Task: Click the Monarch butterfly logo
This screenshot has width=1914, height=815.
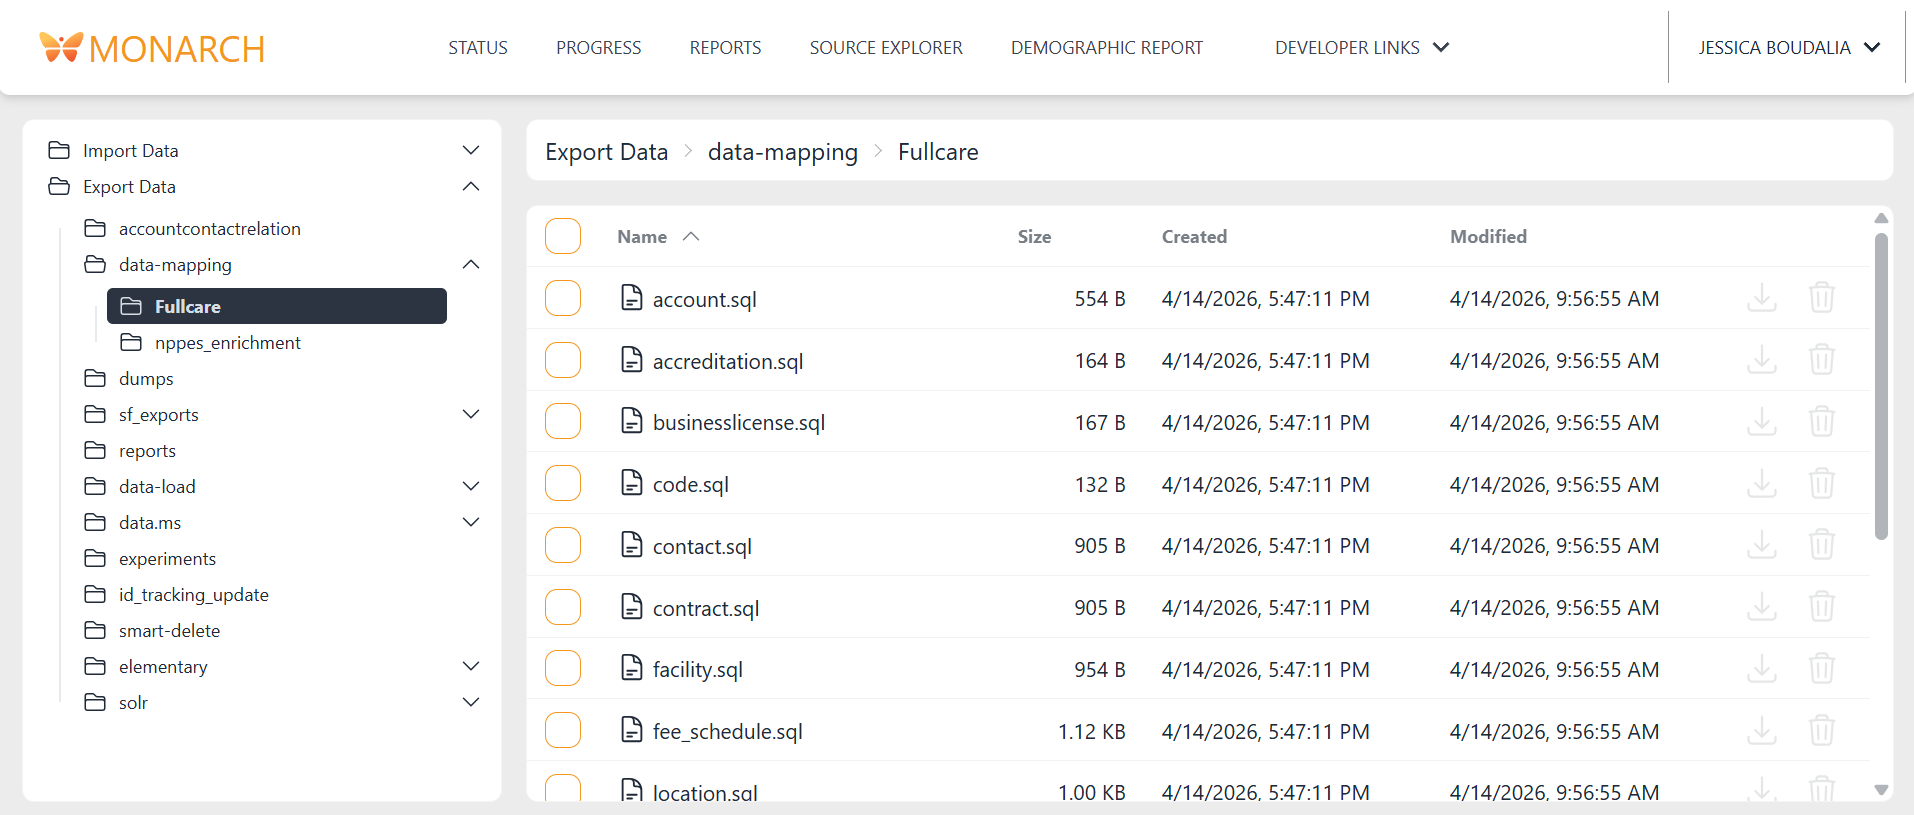Action: [61, 47]
